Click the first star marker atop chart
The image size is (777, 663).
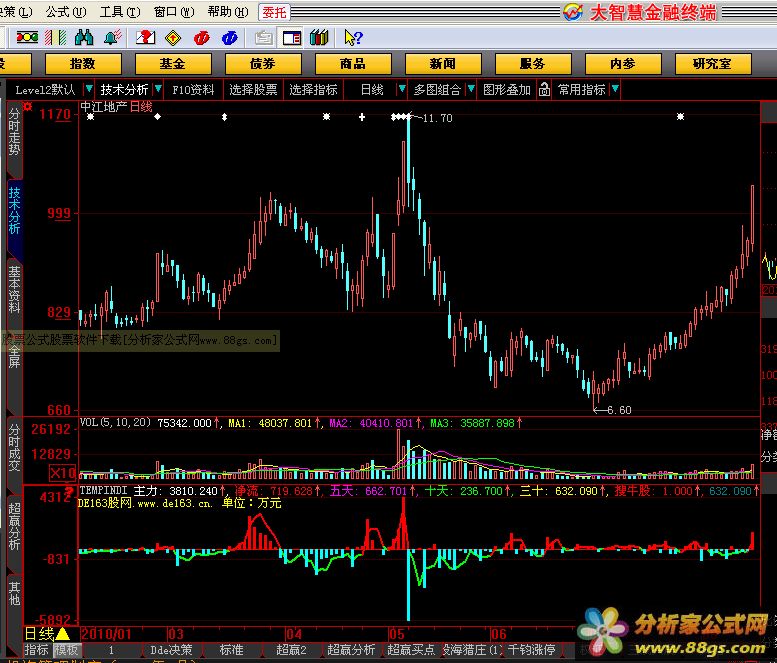point(90,117)
